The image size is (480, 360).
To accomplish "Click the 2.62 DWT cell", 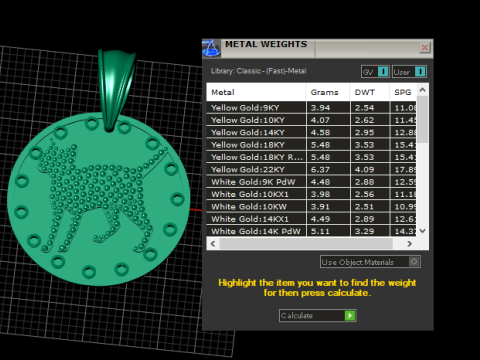I will point(370,120).
